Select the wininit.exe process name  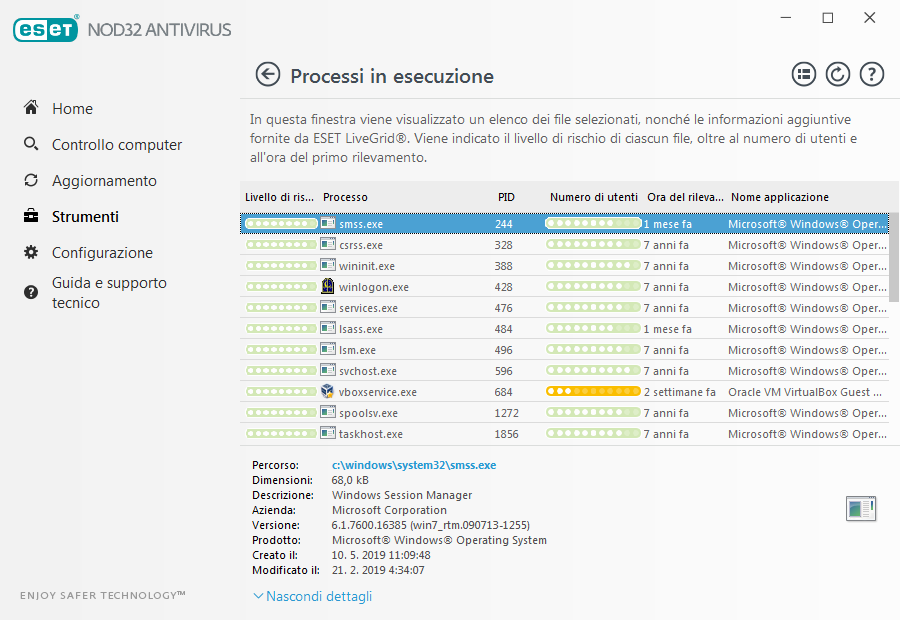point(367,266)
